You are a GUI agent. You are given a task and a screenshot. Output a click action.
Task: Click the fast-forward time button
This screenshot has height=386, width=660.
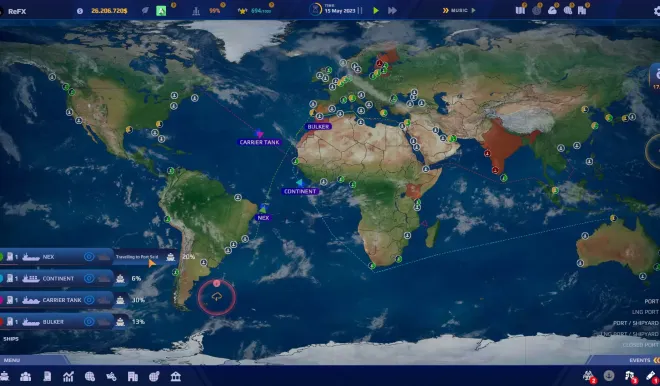(x=392, y=11)
